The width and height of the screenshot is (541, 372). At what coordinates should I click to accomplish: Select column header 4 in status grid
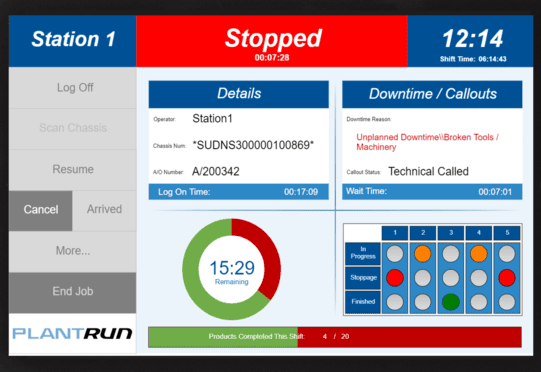(x=479, y=233)
